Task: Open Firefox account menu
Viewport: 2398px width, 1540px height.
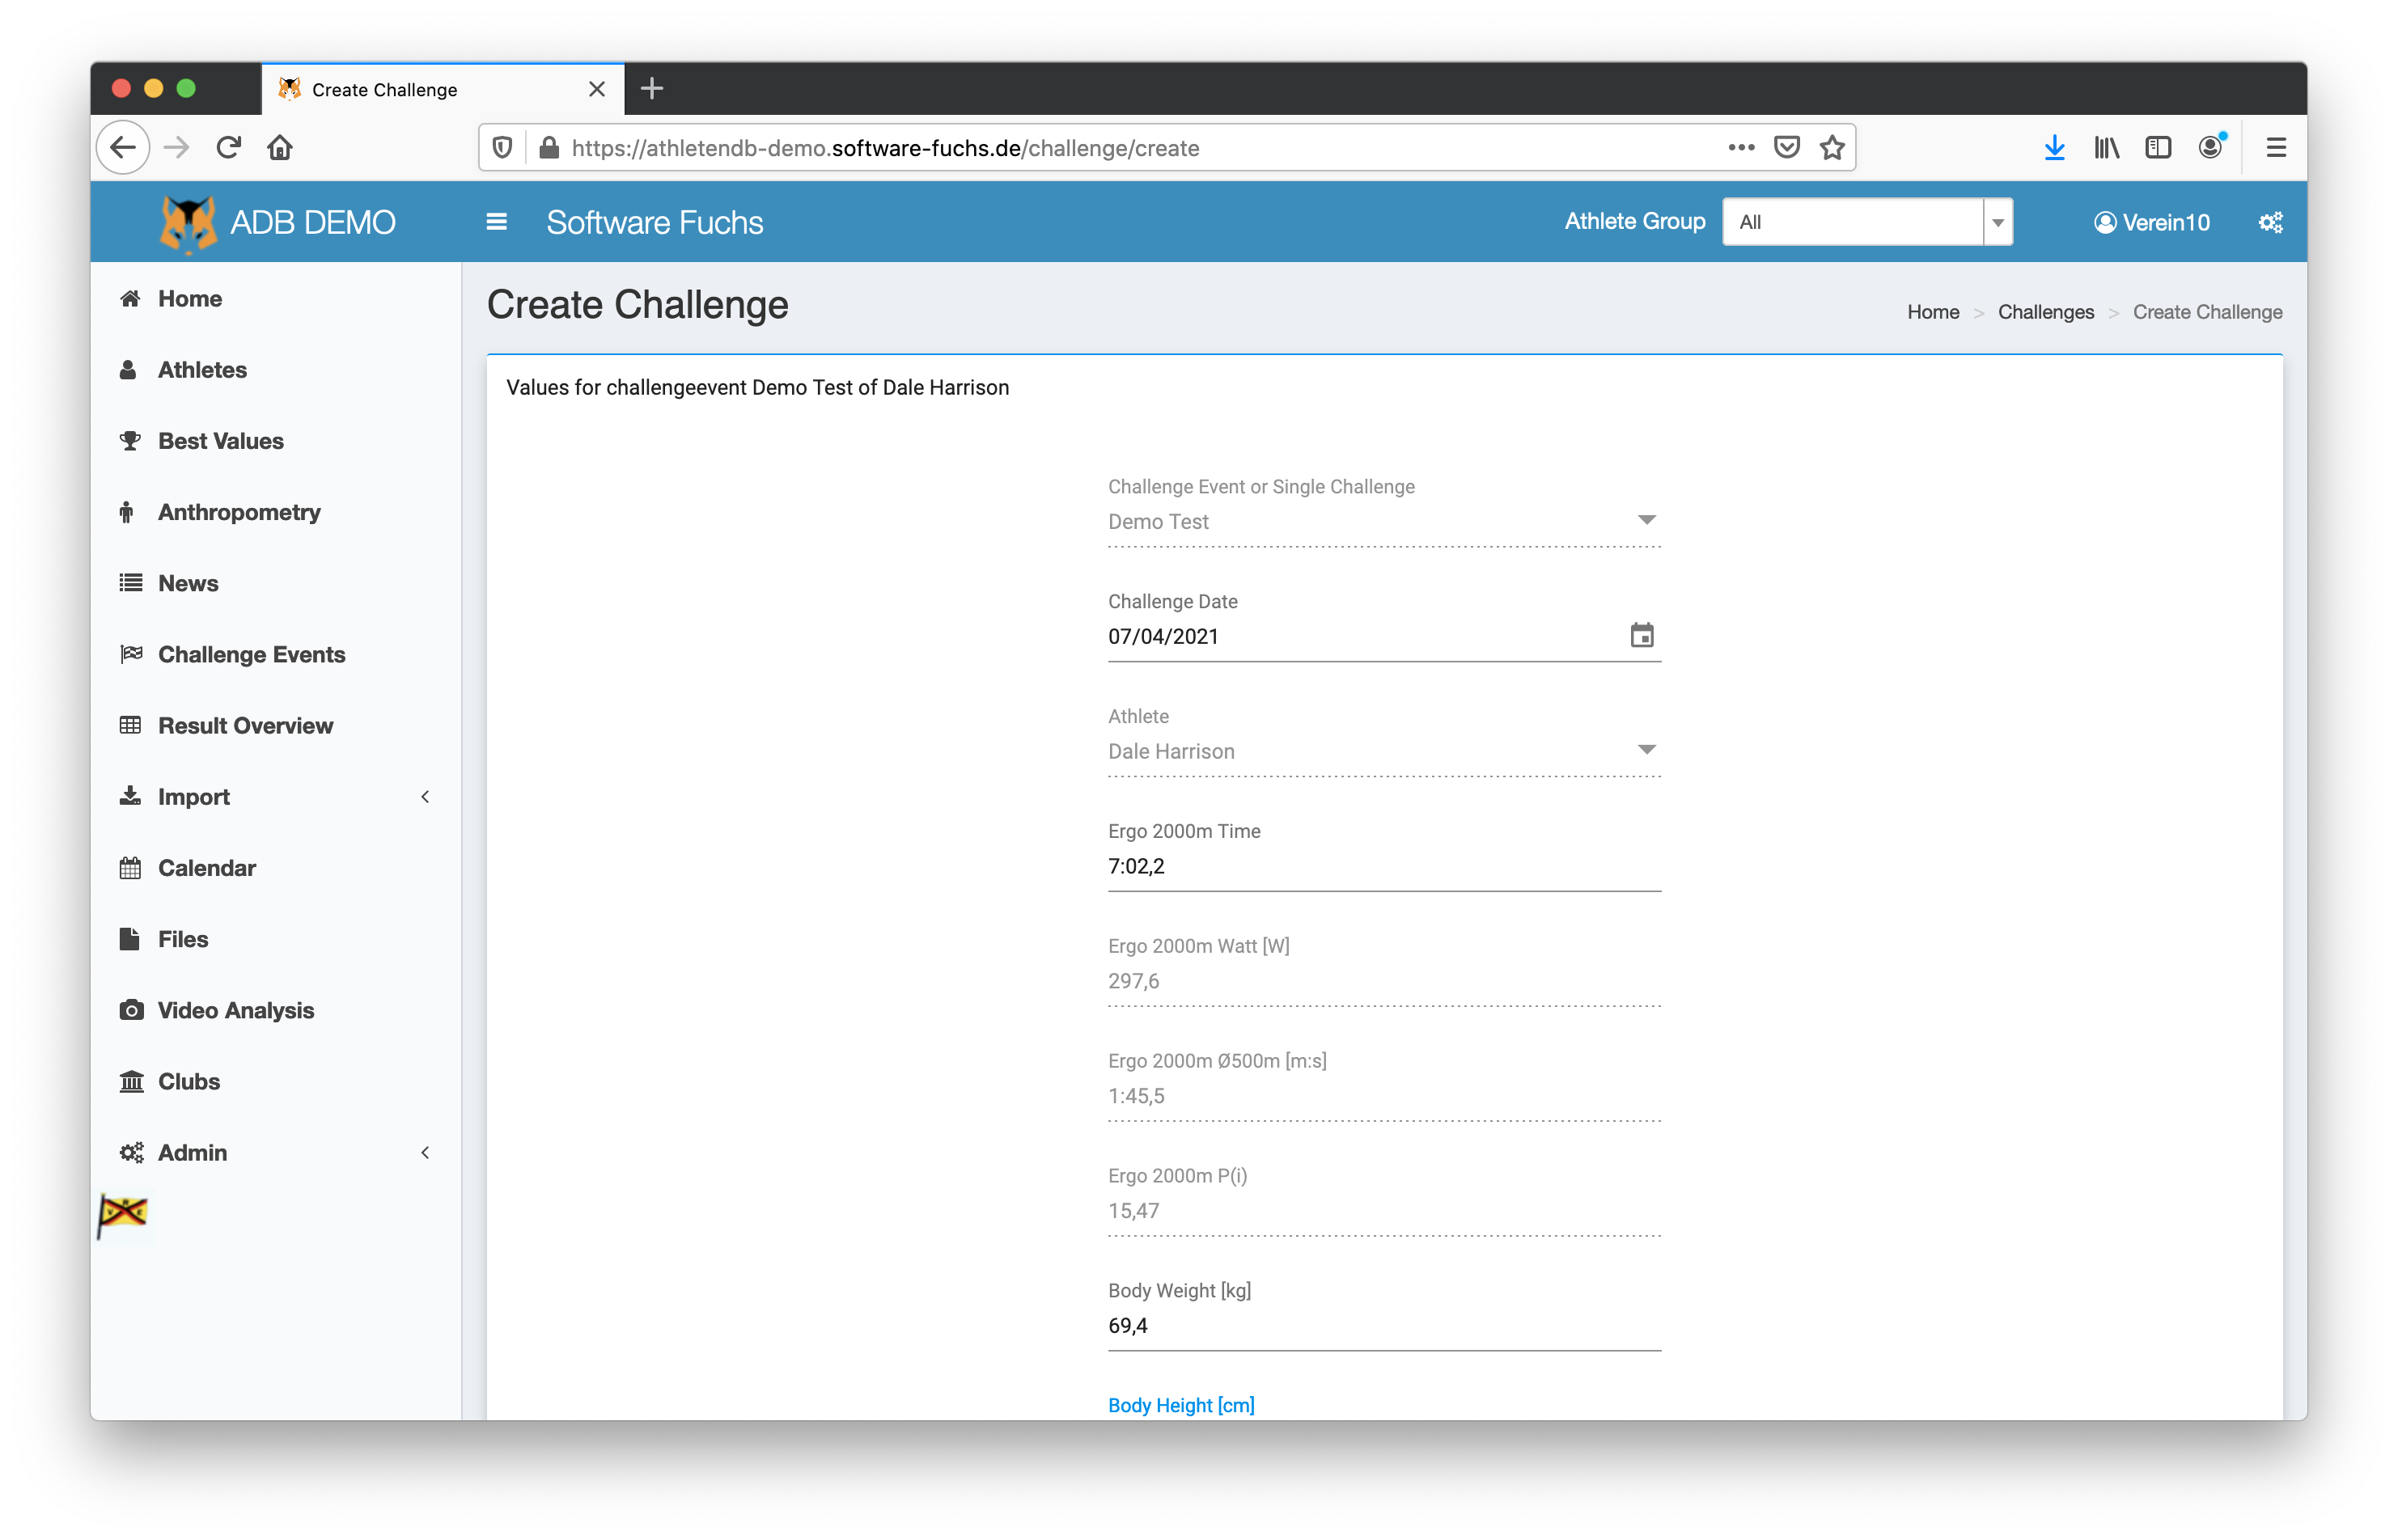Action: pyautogui.click(x=2211, y=147)
